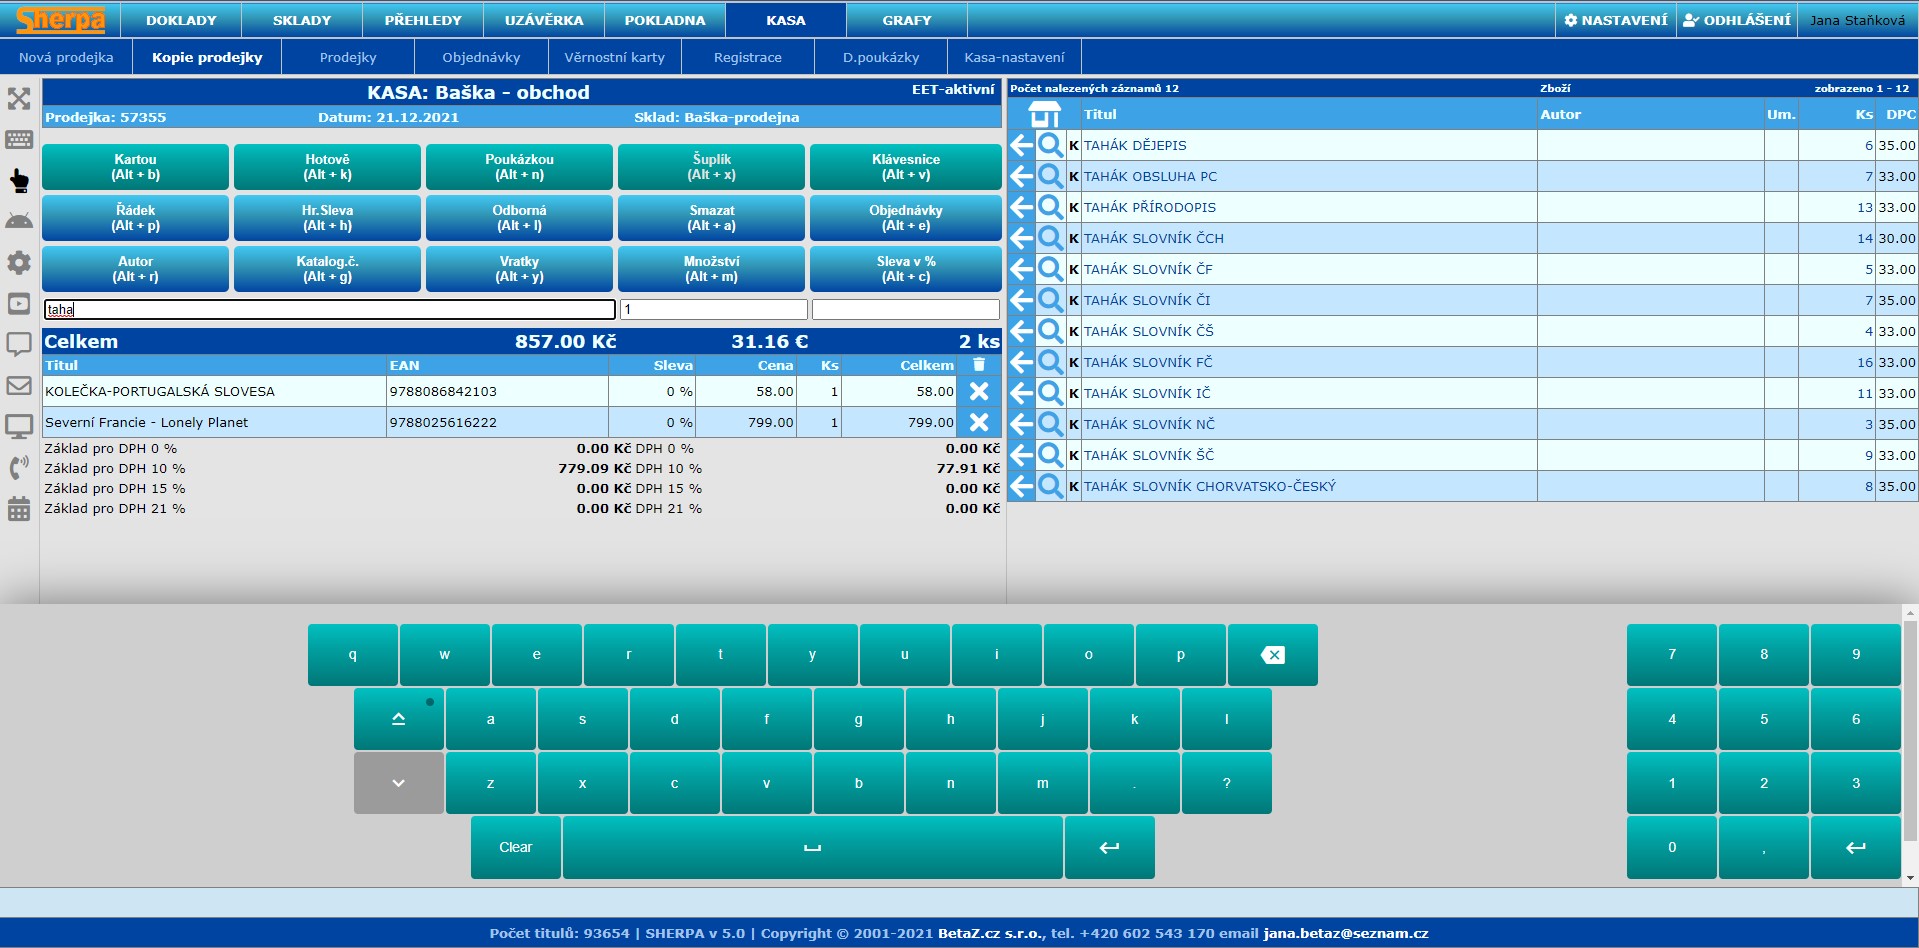The width and height of the screenshot is (1919, 948).
Task: Open magnifier detail for TAHÁK SLOVNÍK FČ
Action: click(1050, 362)
